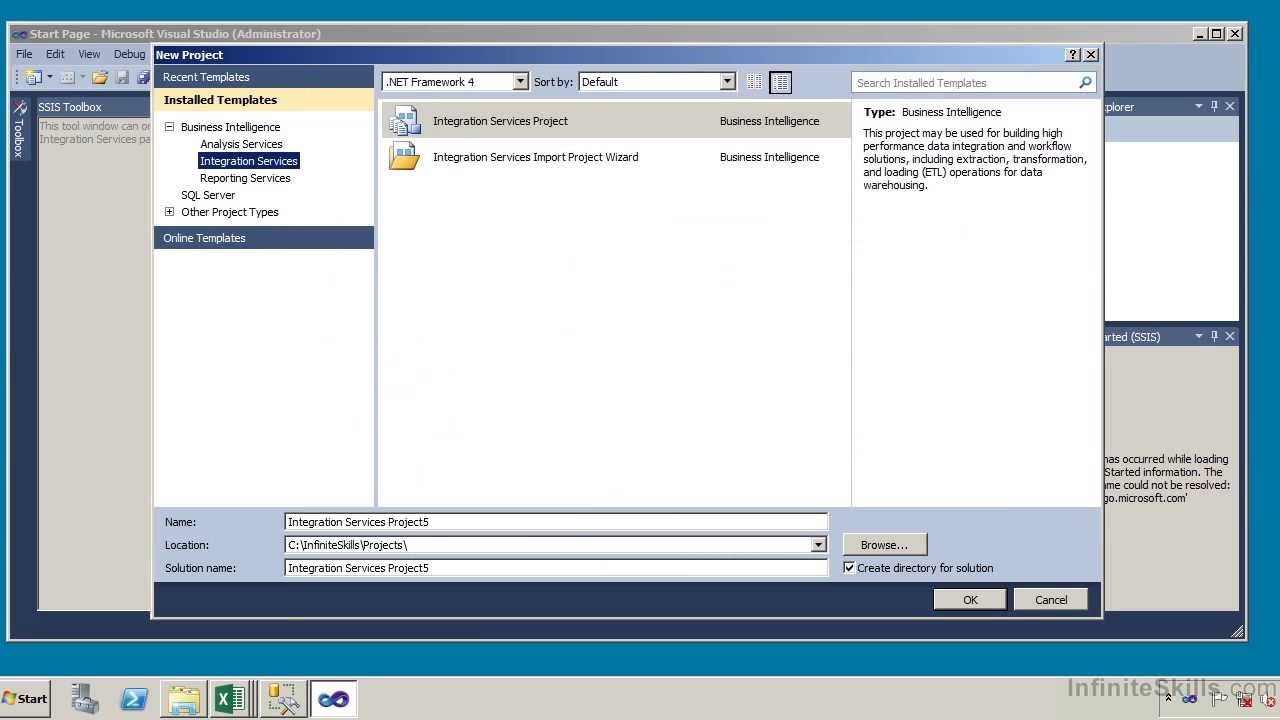Click the Open File toolbar icon
Image resolution: width=1280 pixels, height=720 pixels.
pos(100,77)
